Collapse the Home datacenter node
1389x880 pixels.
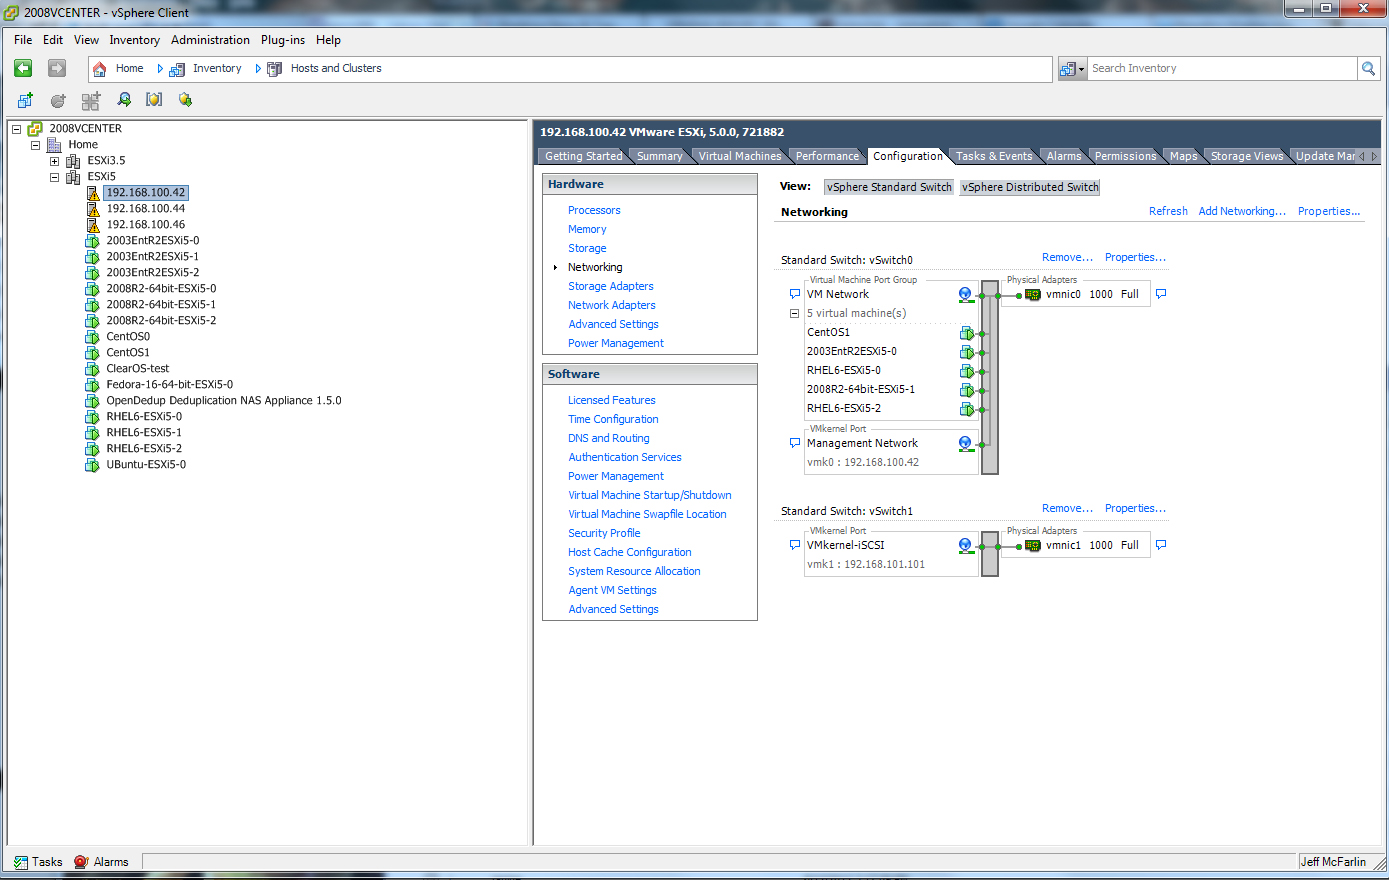point(35,145)
